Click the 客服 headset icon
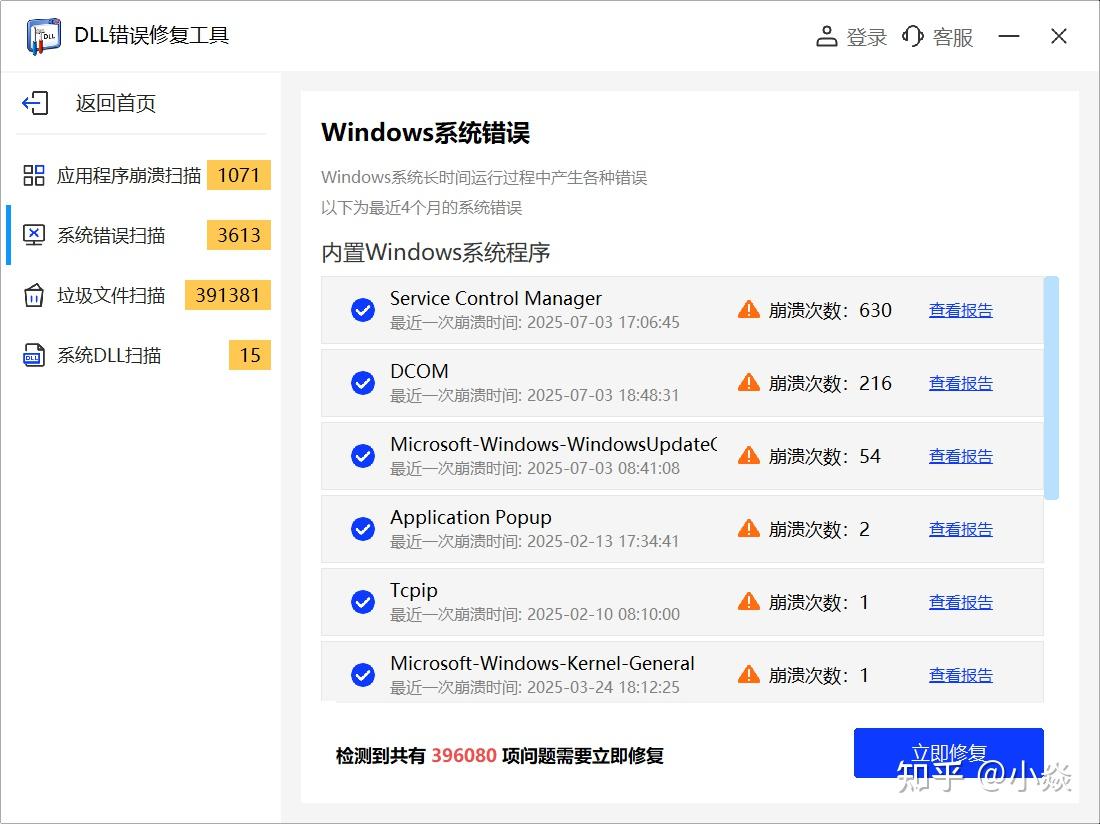 pyautogui.click(x=911, y=36)
